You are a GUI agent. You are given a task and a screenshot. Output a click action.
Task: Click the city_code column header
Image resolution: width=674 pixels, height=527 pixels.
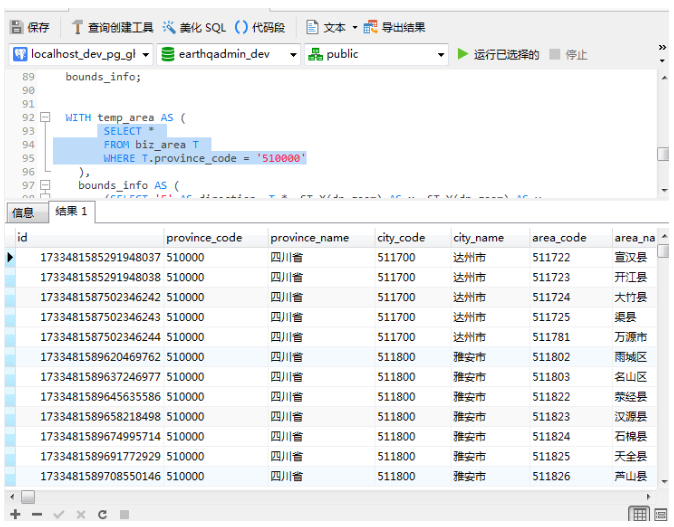coord(413,238)
